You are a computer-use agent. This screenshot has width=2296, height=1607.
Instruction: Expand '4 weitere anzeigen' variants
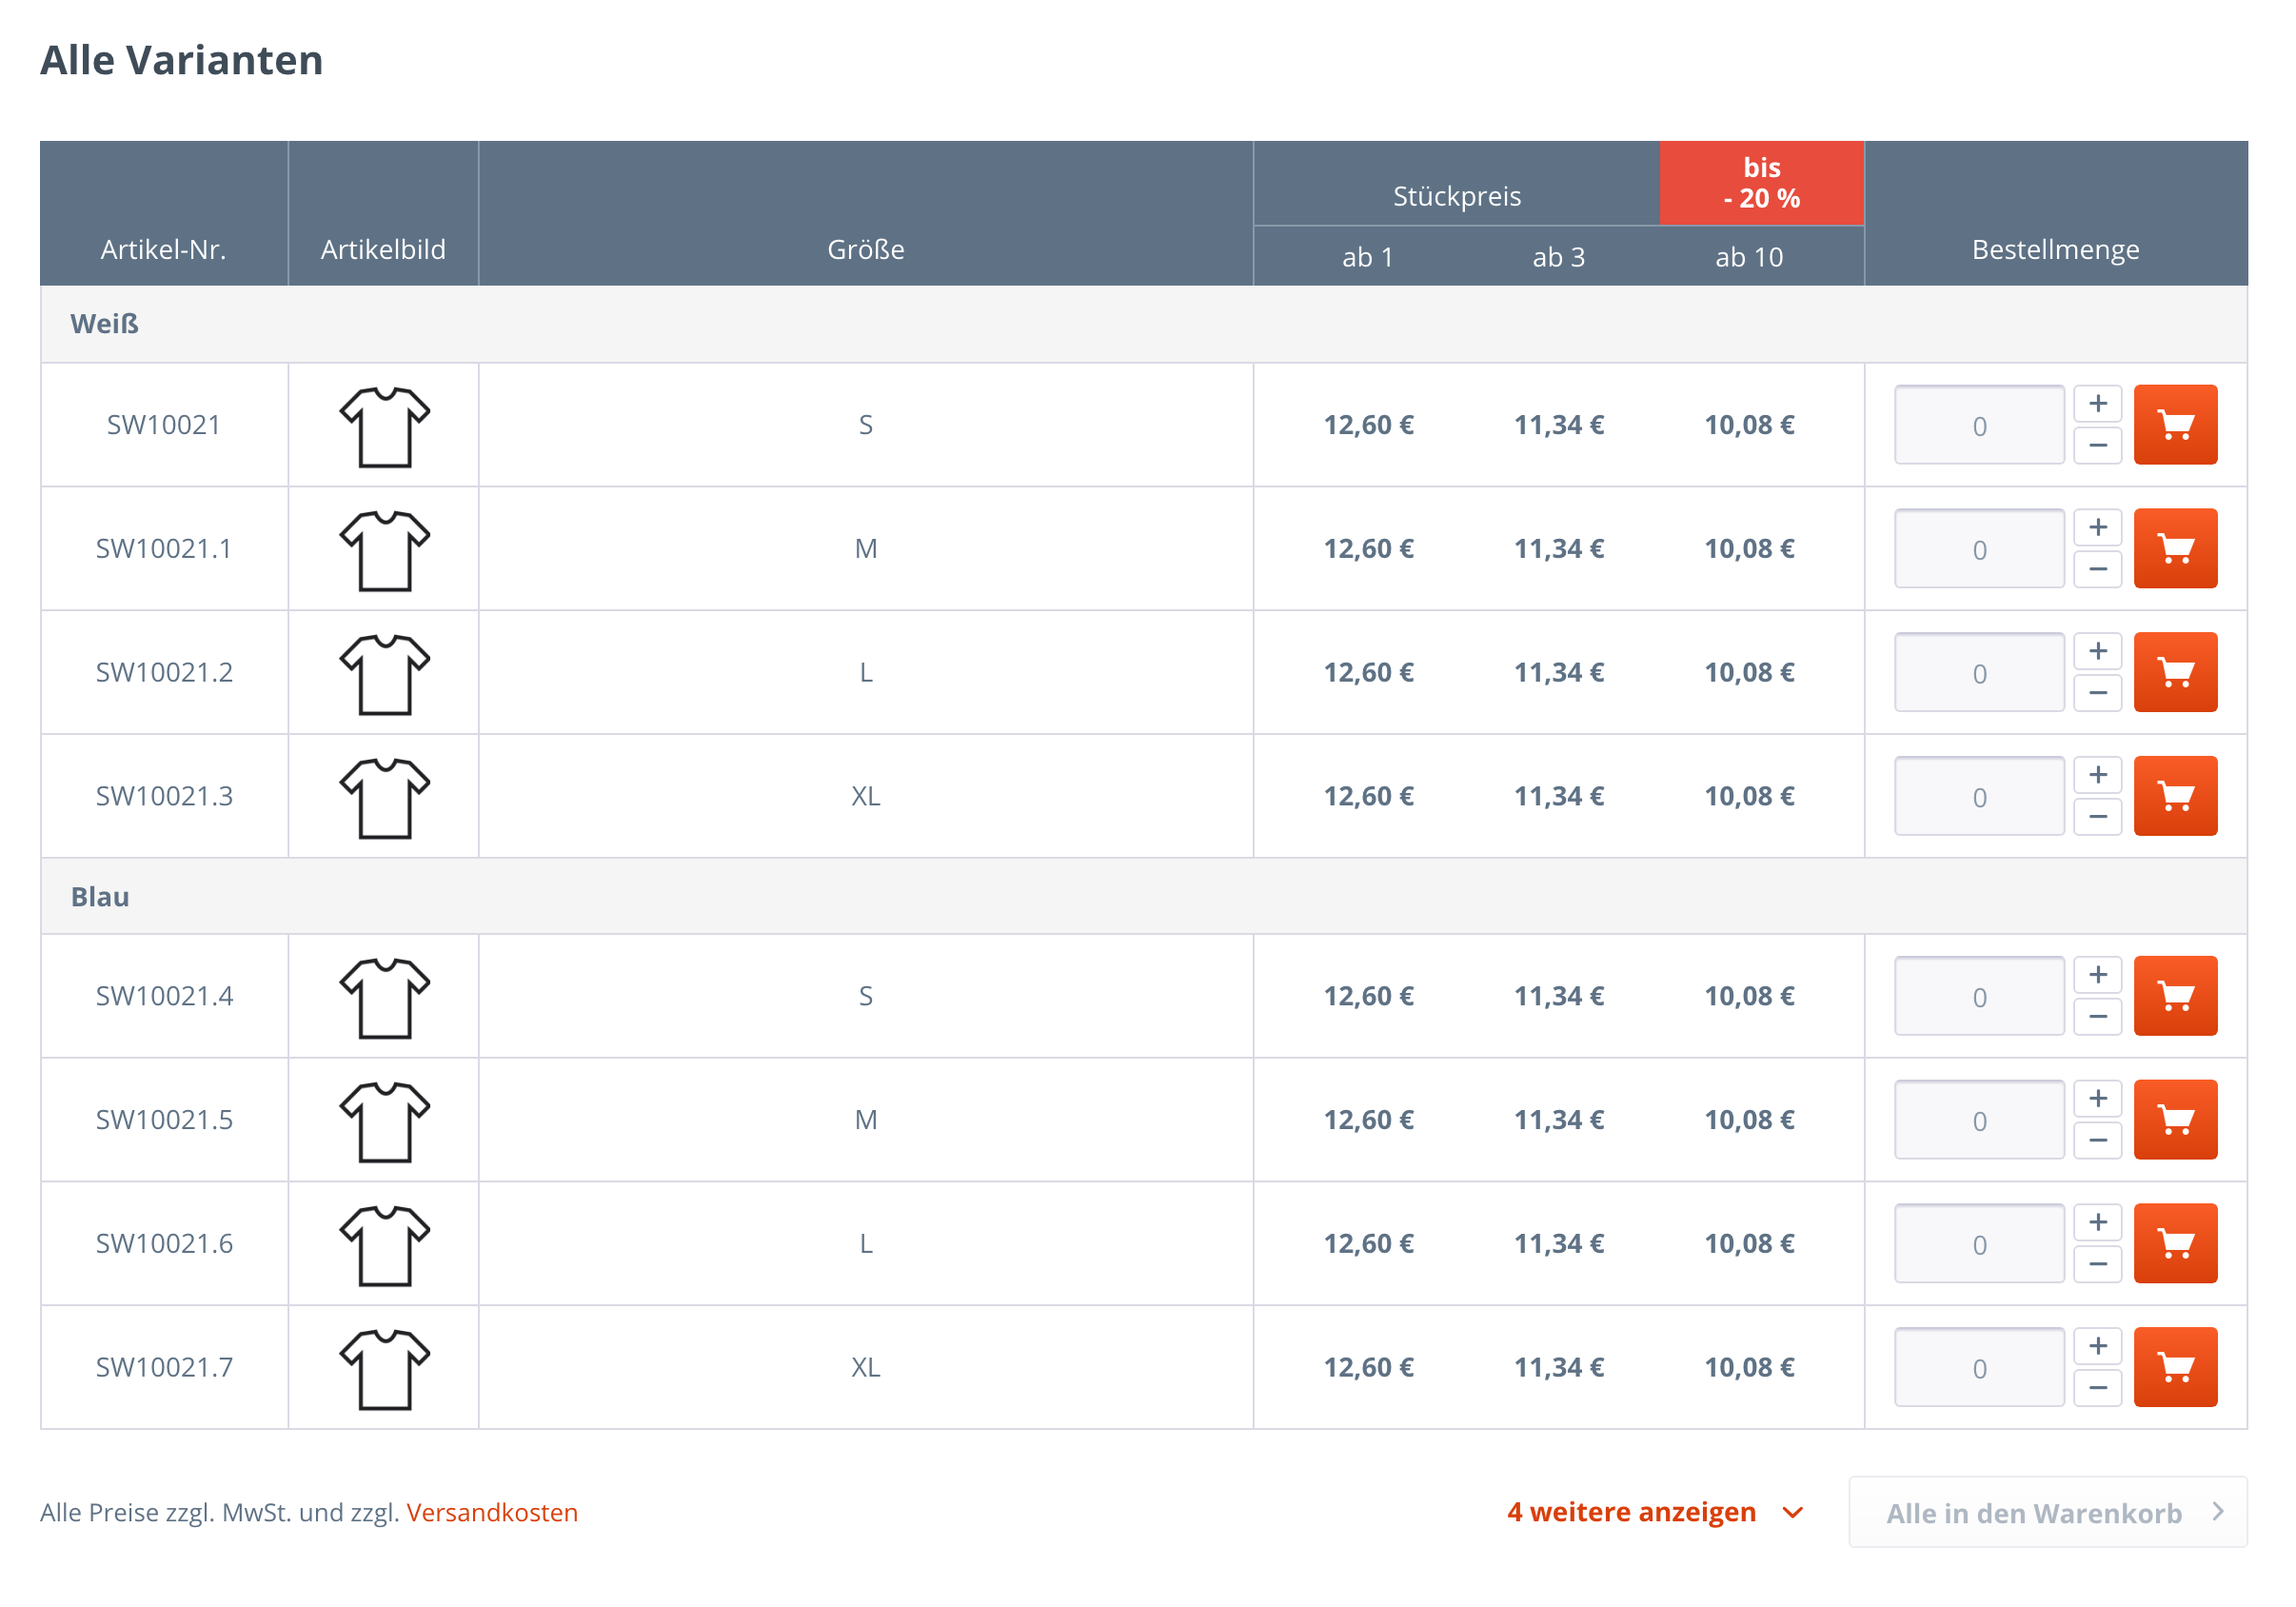point(1655,1512)
